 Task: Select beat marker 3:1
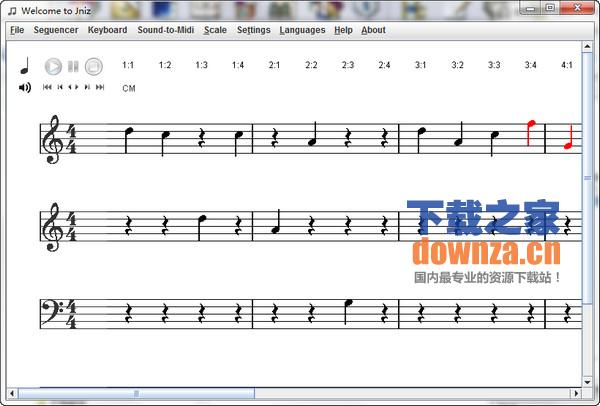pos(421,65)
